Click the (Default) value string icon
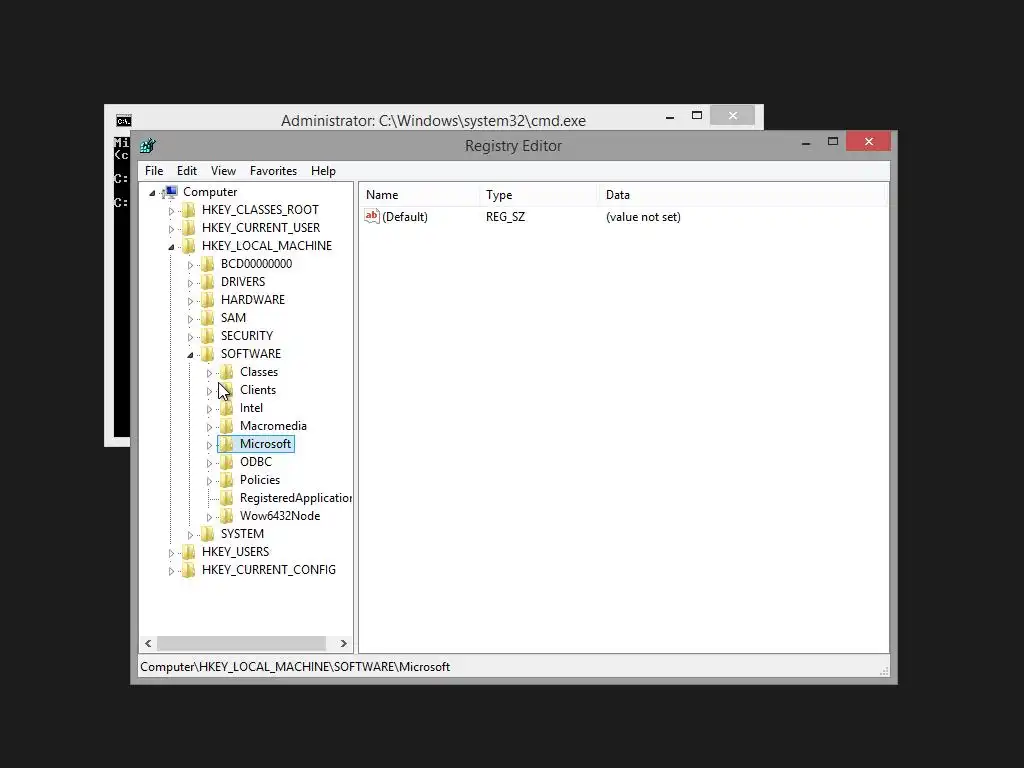 pyautogui.click(x=372, y=216)
